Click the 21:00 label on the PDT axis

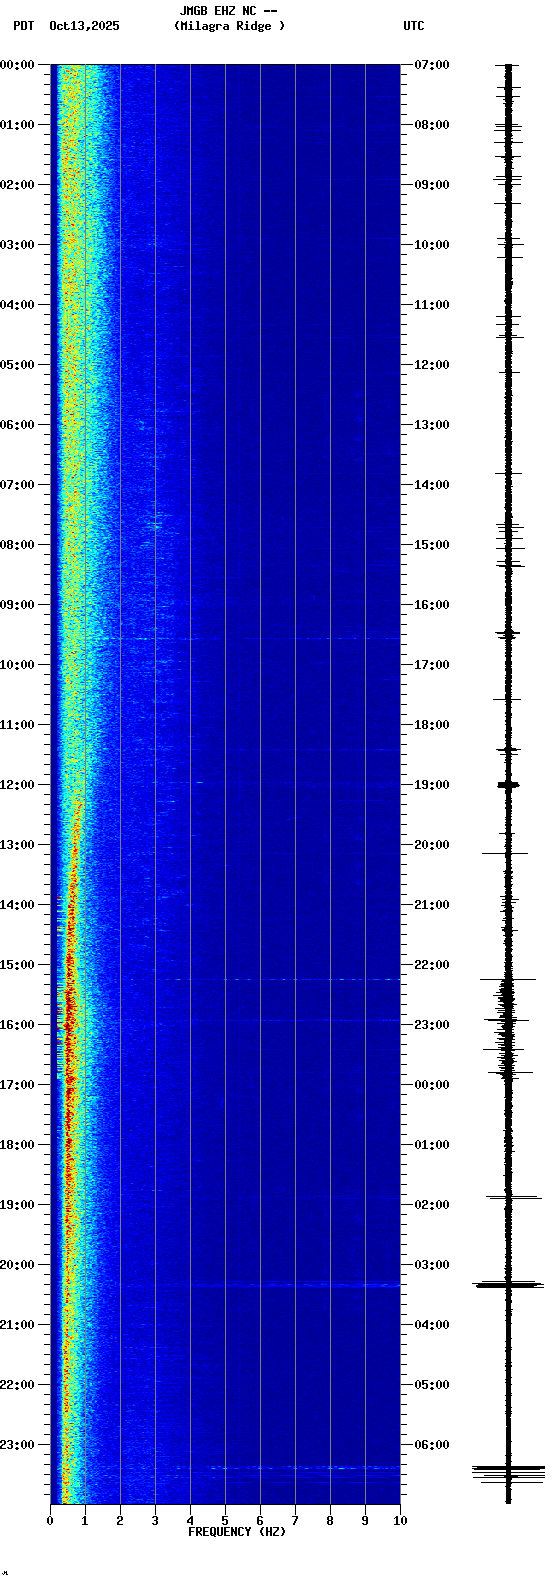(x=17, y=1325)
